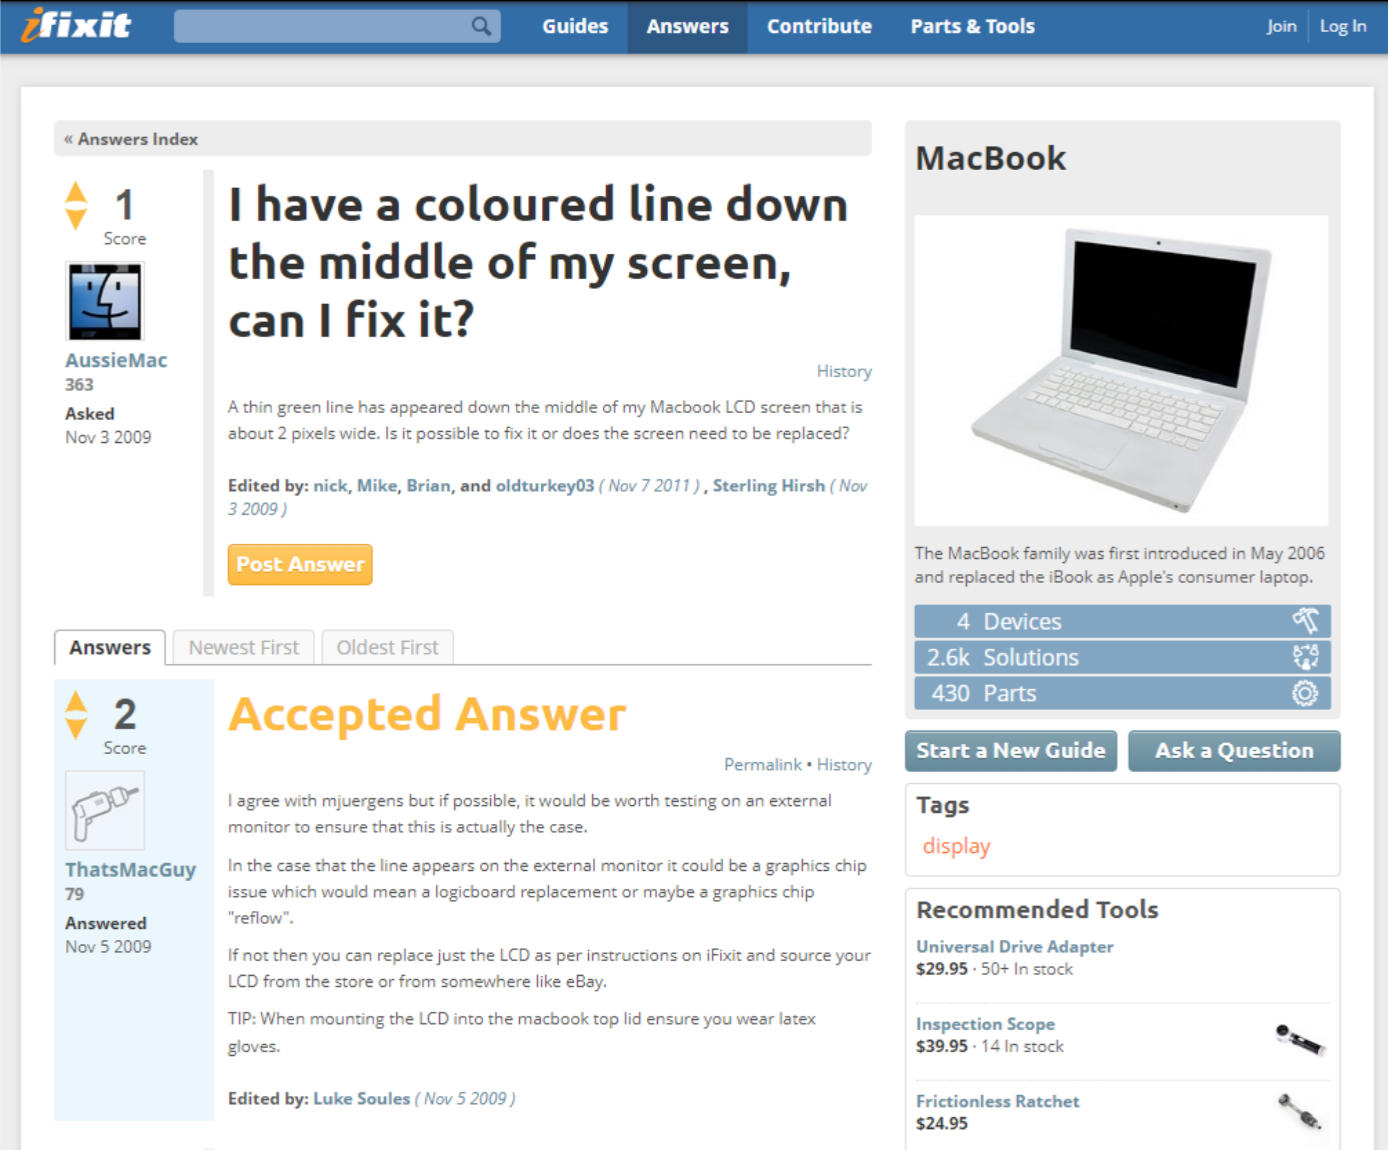Open editor Brian's profile

428,485
